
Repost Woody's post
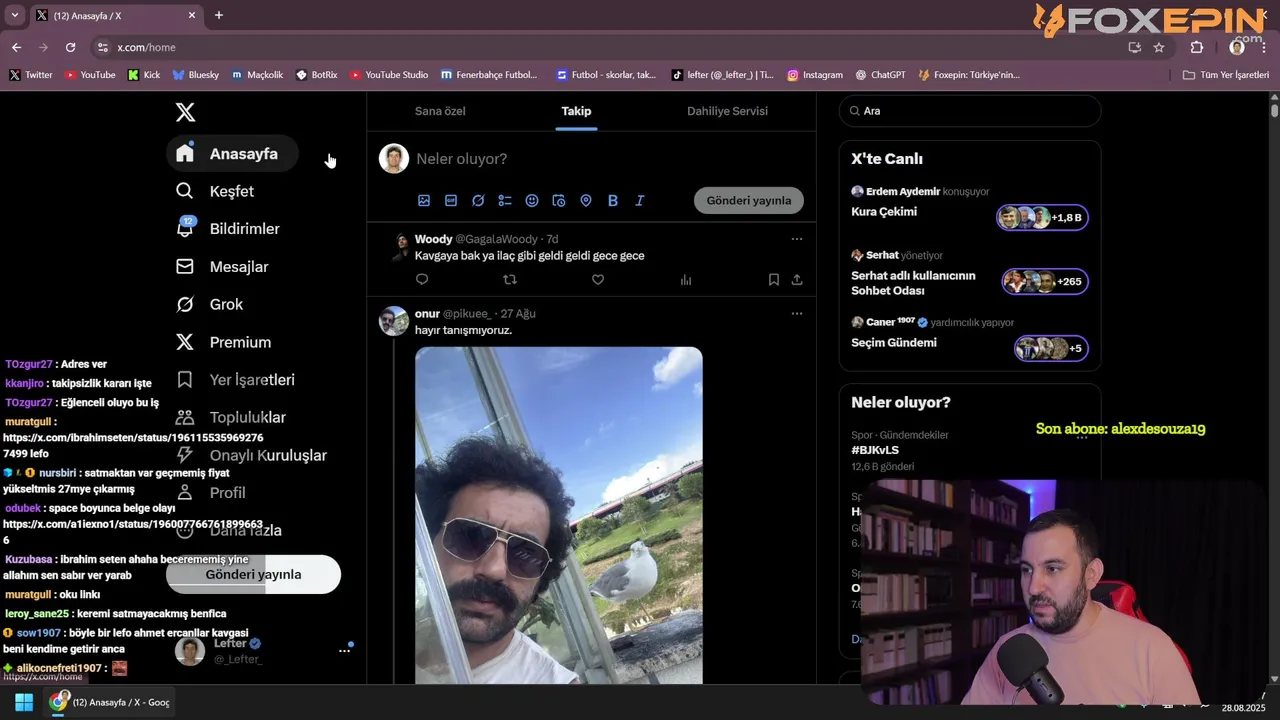[x=510, y=280]
